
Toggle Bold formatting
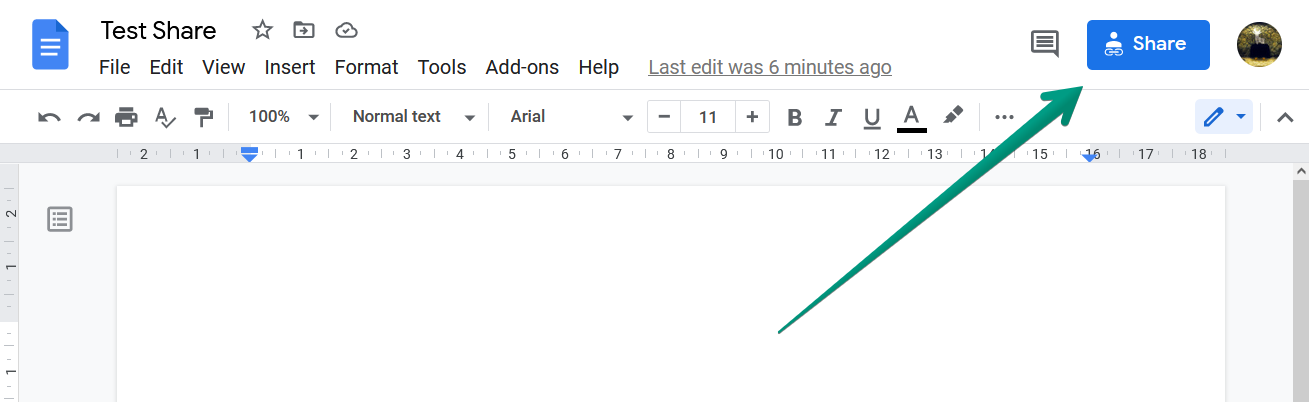(795, 117)
